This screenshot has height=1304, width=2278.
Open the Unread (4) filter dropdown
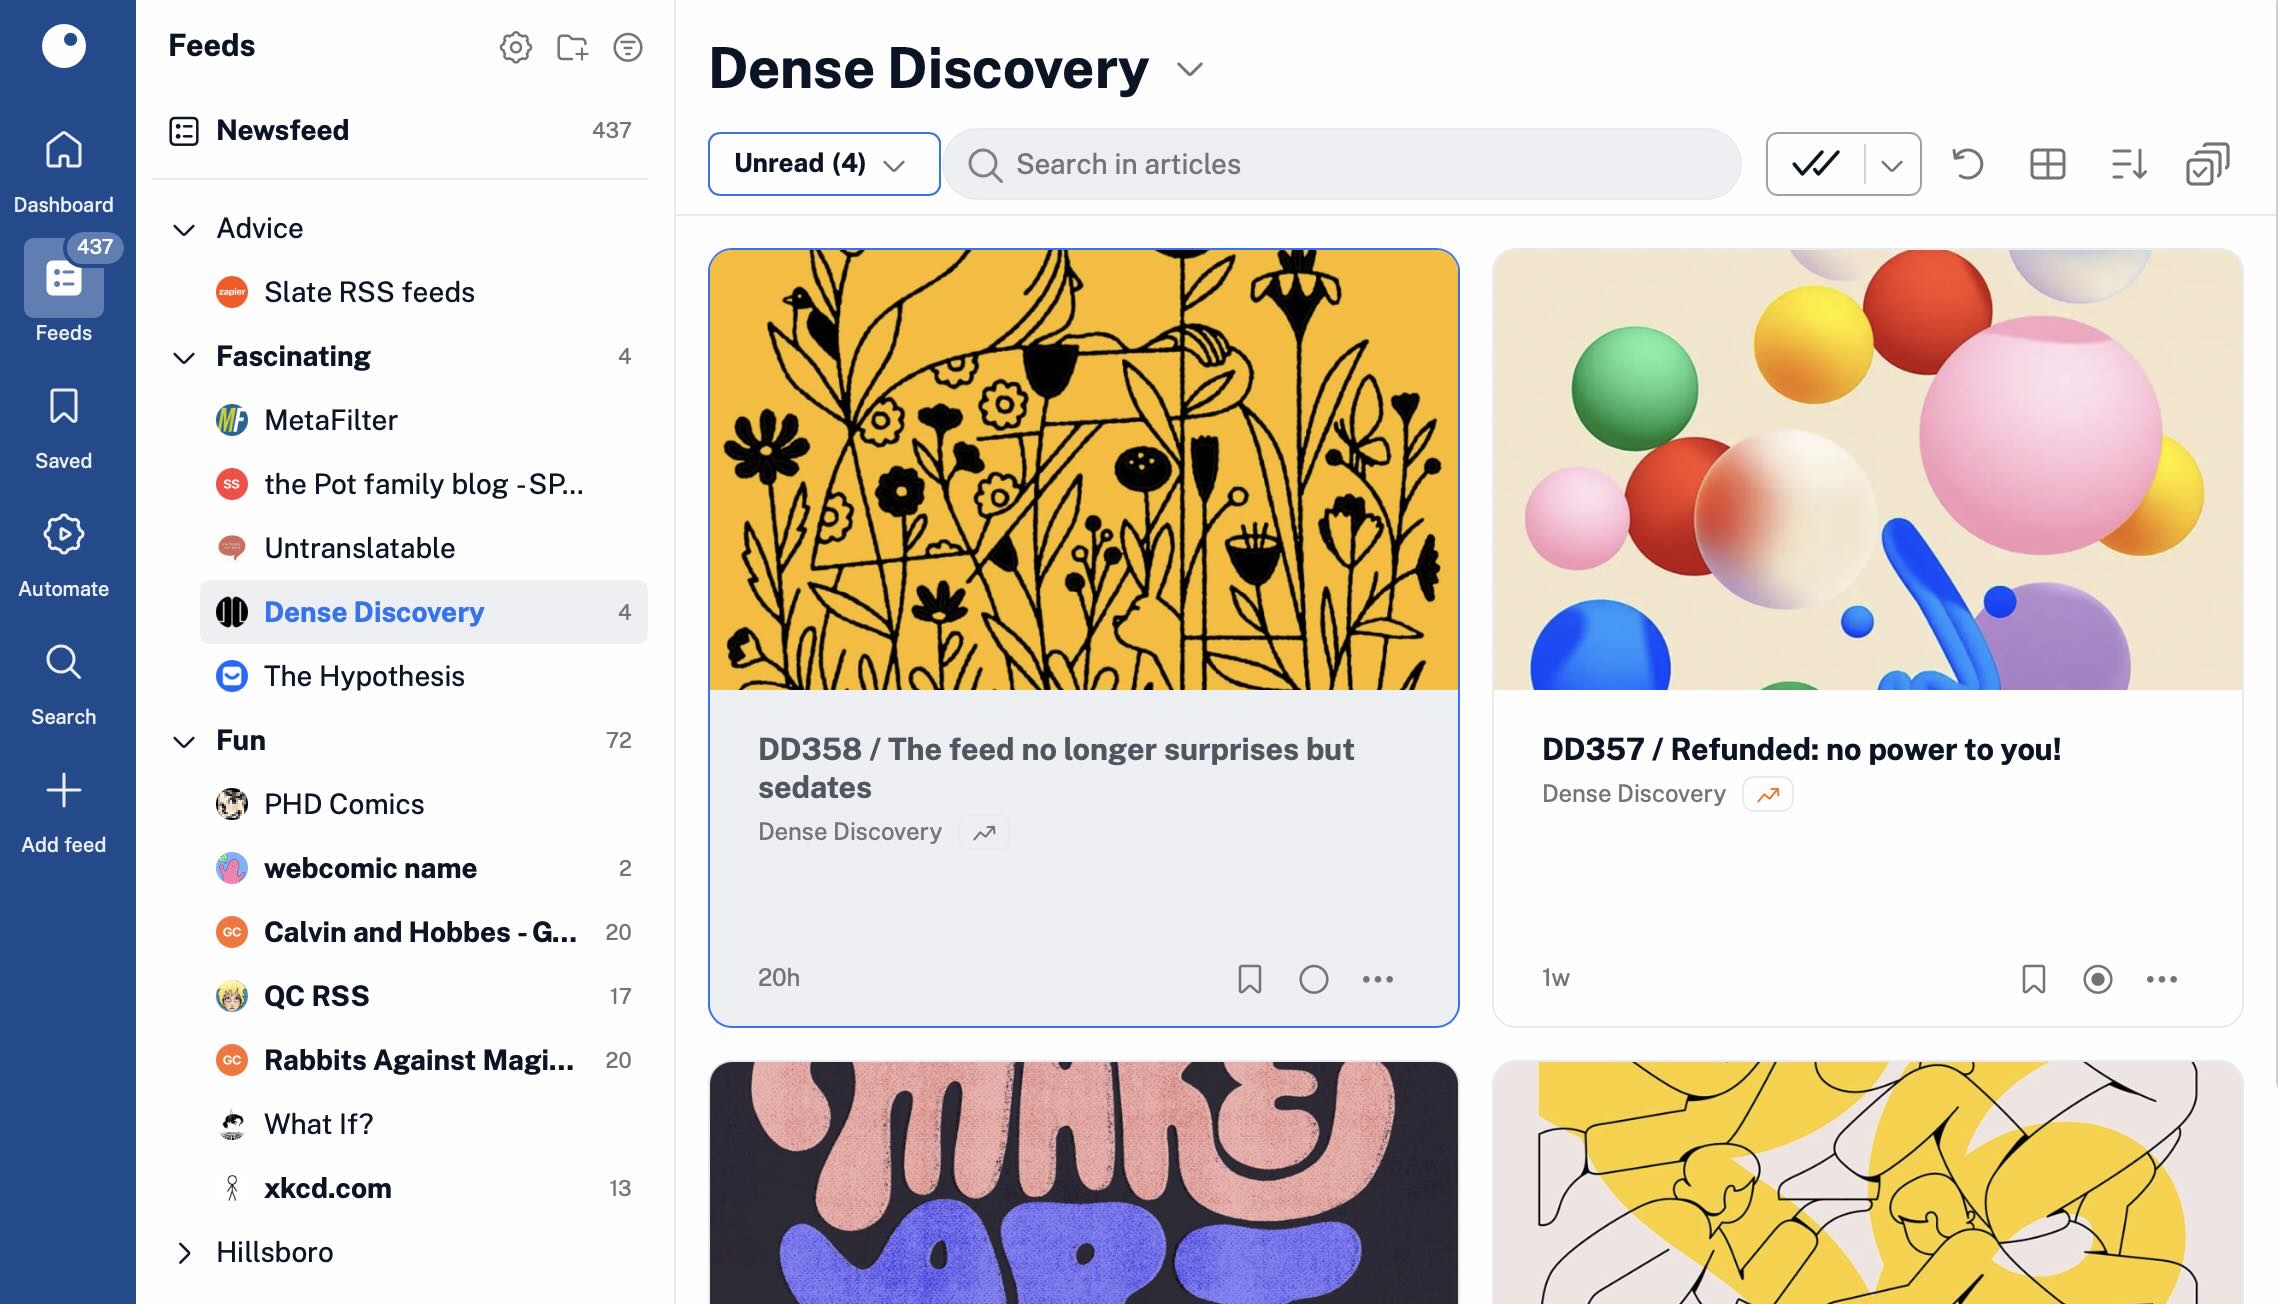click(823, 164)
